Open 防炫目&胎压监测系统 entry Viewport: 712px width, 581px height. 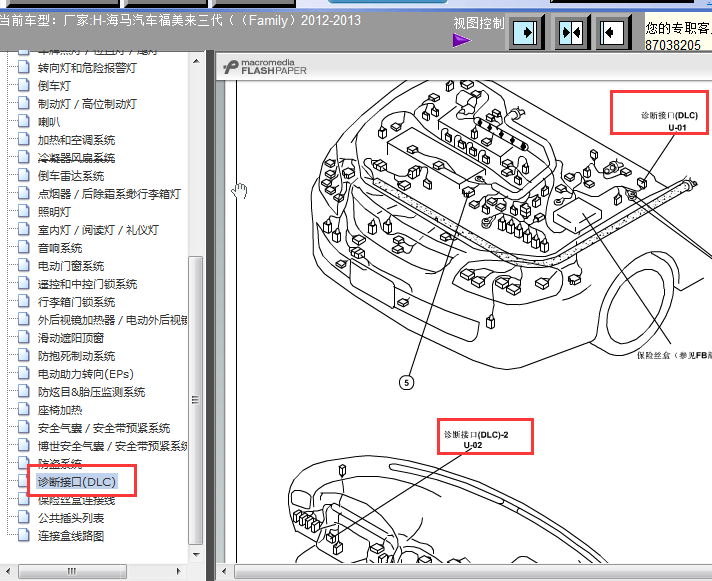[x=91, y=392]
